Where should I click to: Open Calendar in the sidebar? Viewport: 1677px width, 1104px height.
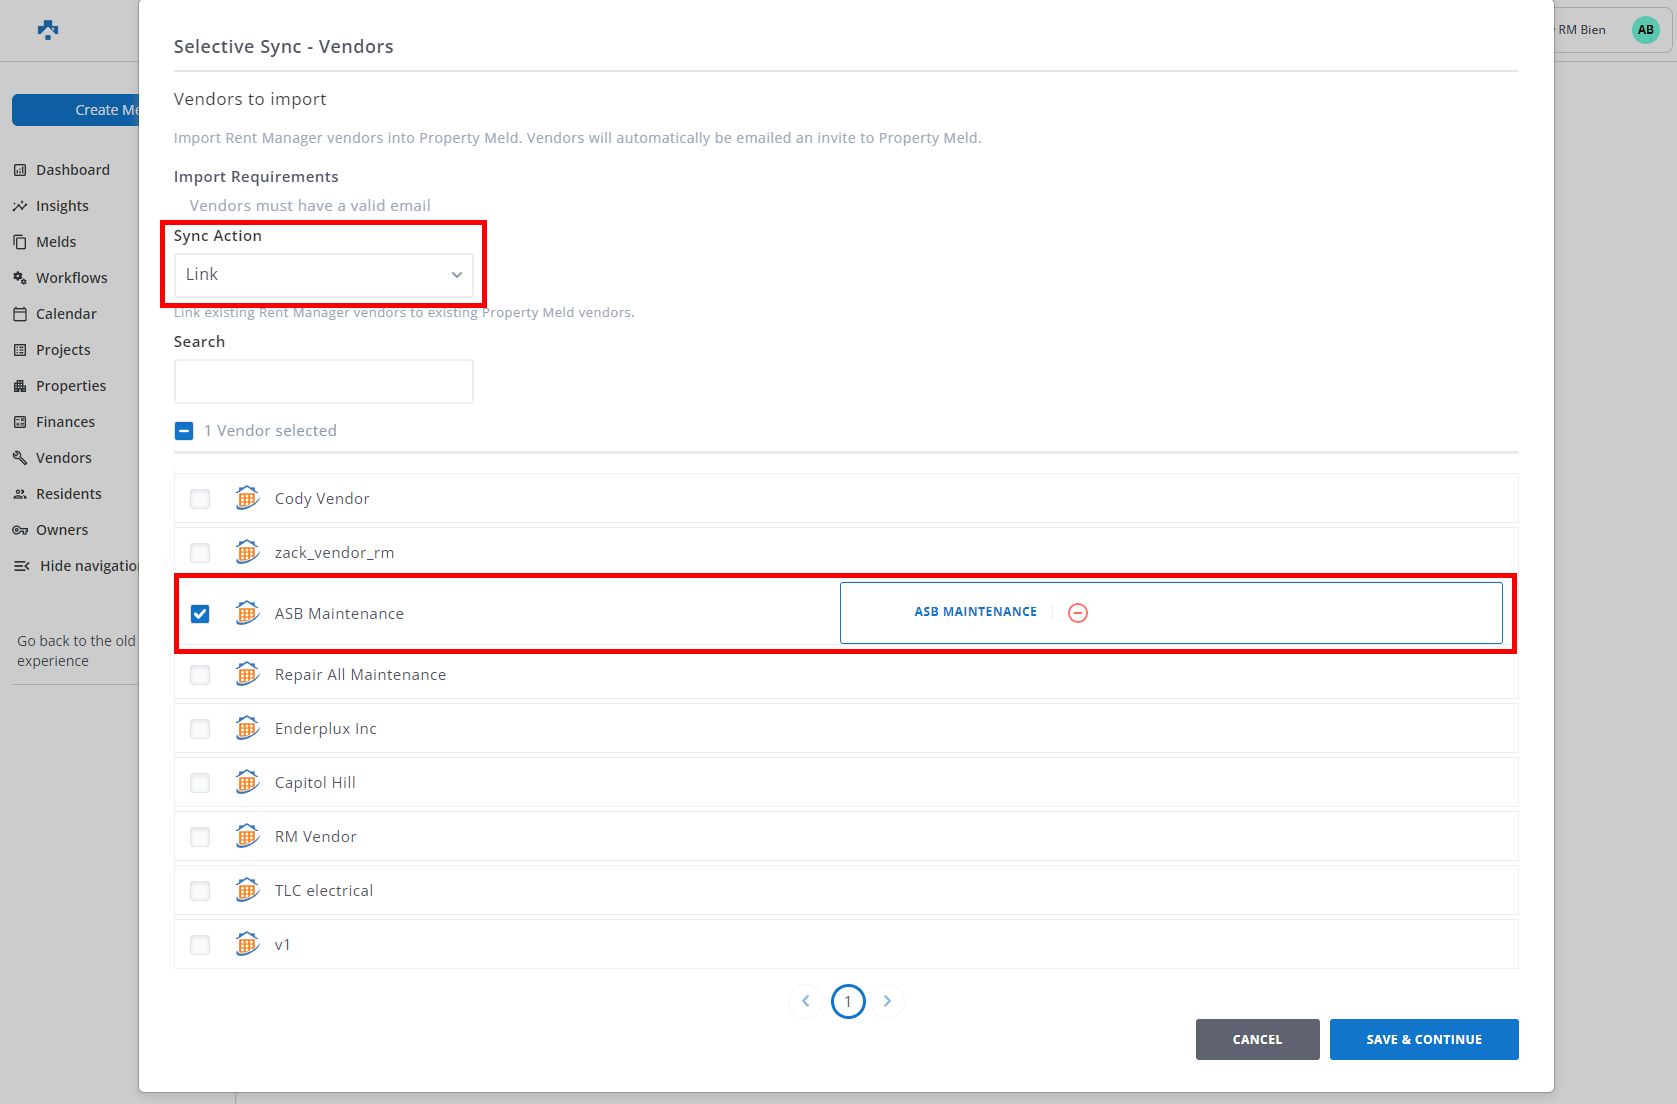coord(66,314)
